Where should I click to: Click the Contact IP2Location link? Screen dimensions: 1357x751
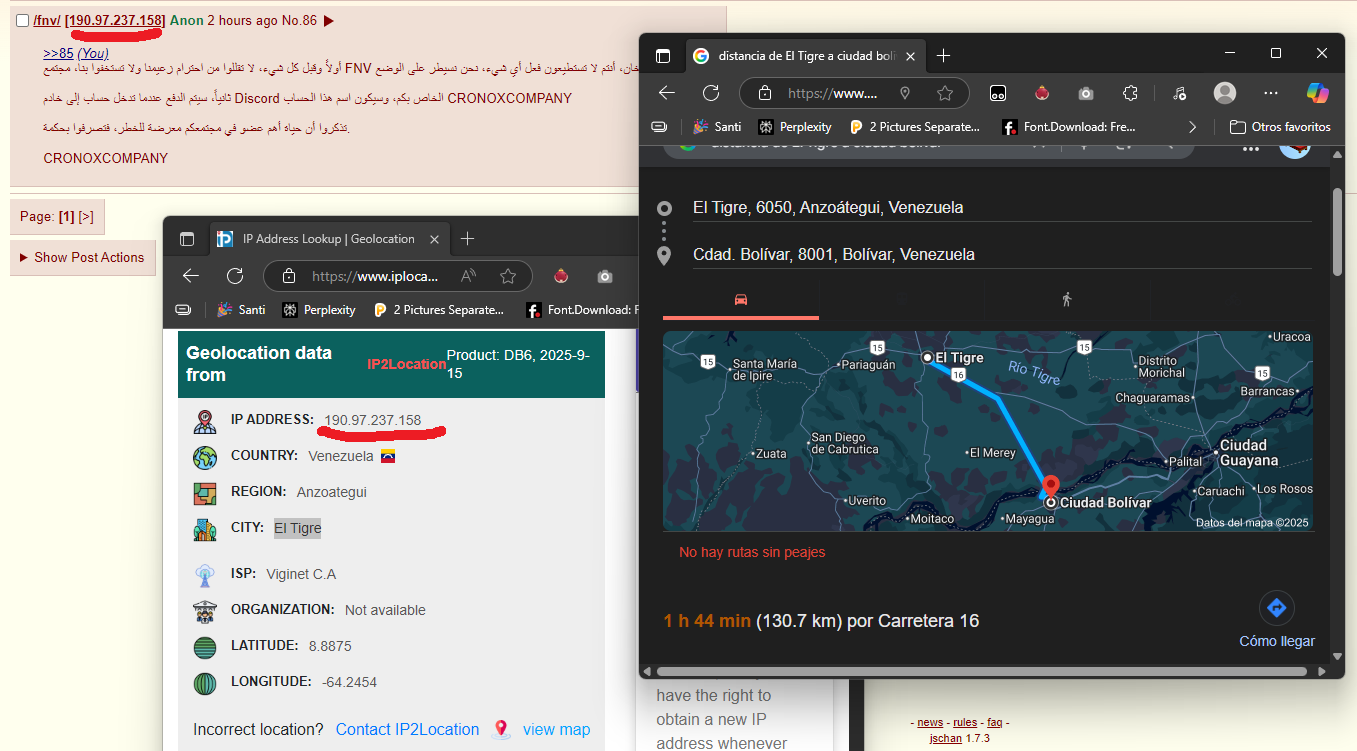(407, 729)
